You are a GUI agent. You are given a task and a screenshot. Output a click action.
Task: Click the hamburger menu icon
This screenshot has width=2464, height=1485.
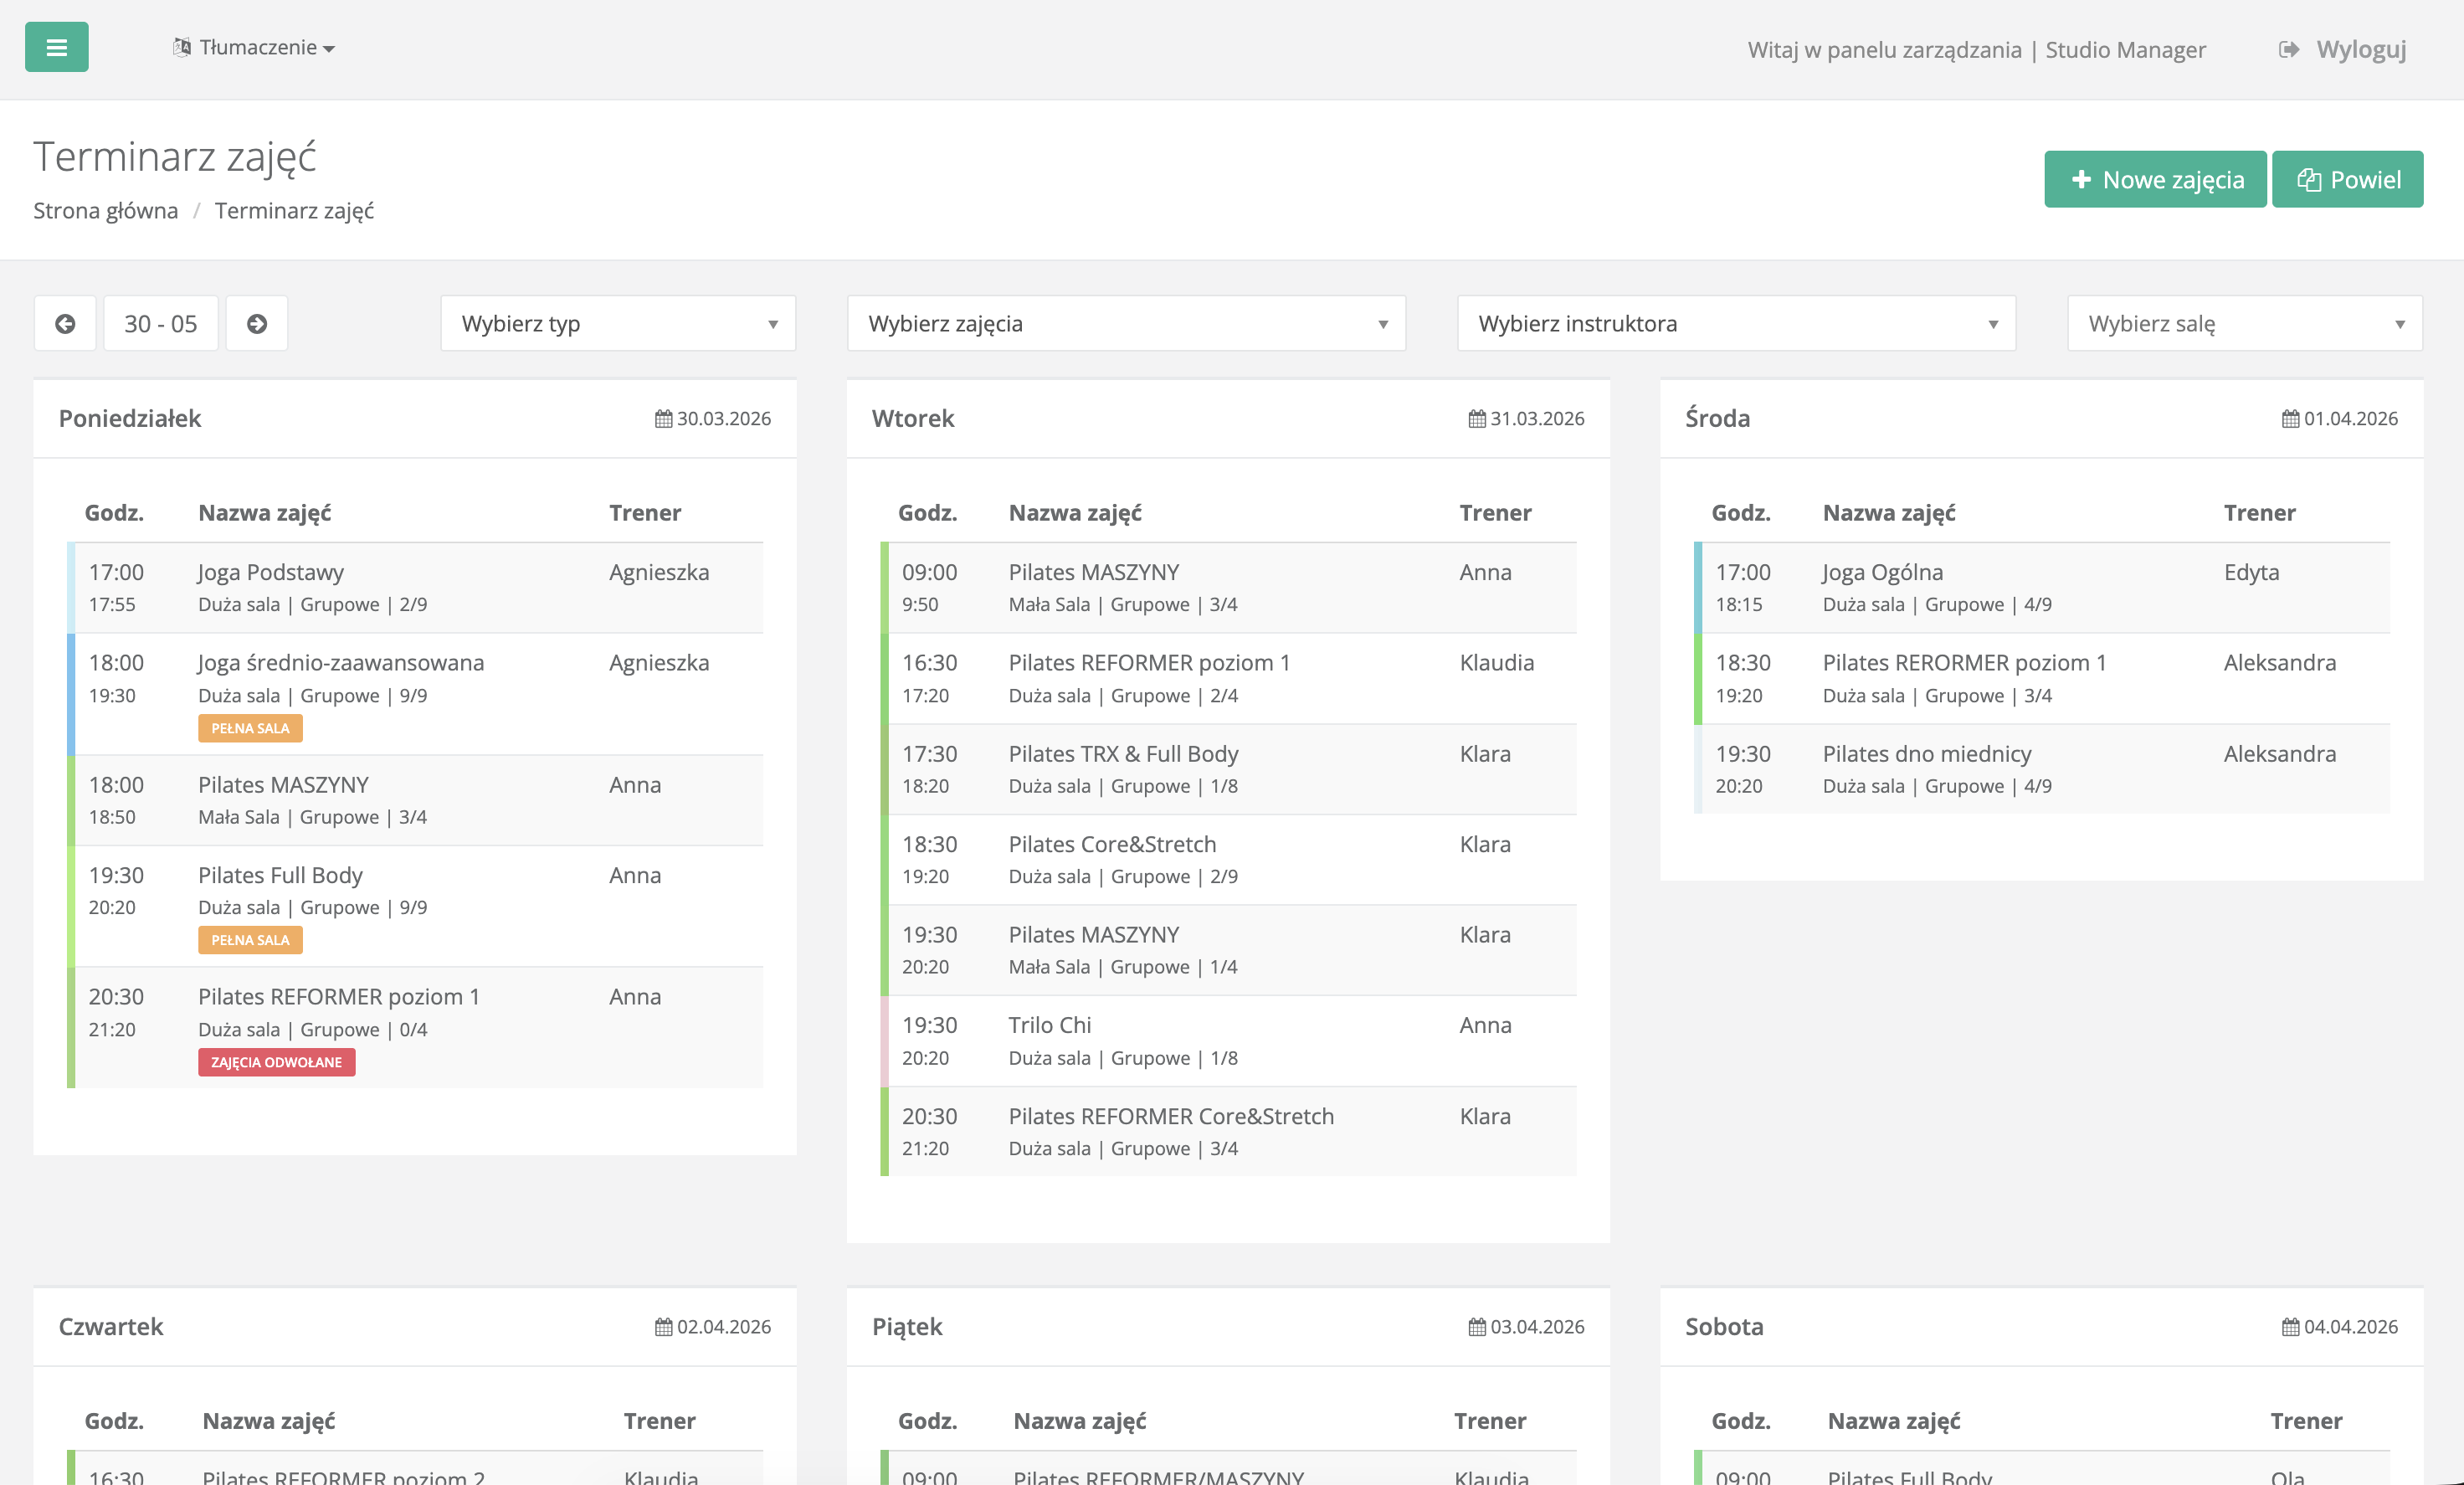click(56, 47)
